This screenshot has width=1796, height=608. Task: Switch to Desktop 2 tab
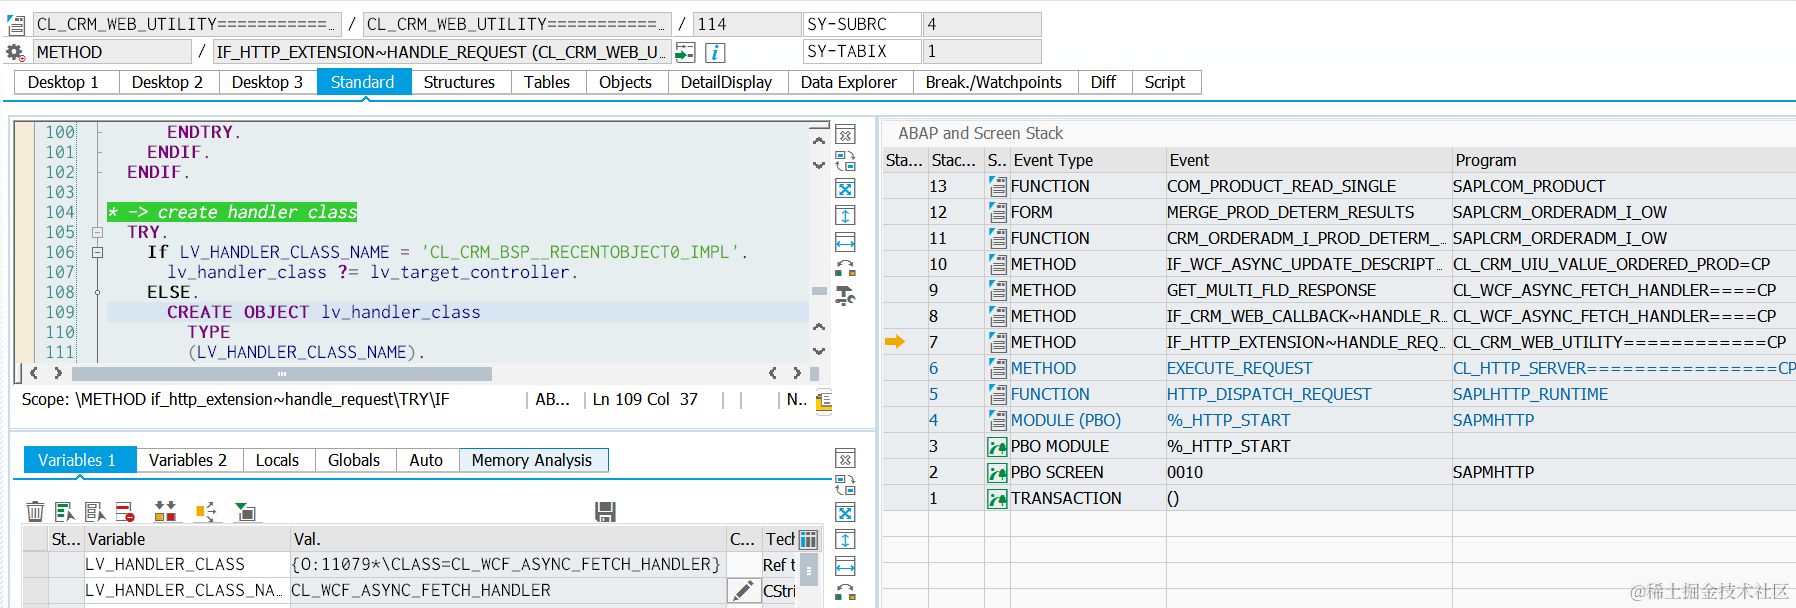pyautogui.click(x=167, y=82)
